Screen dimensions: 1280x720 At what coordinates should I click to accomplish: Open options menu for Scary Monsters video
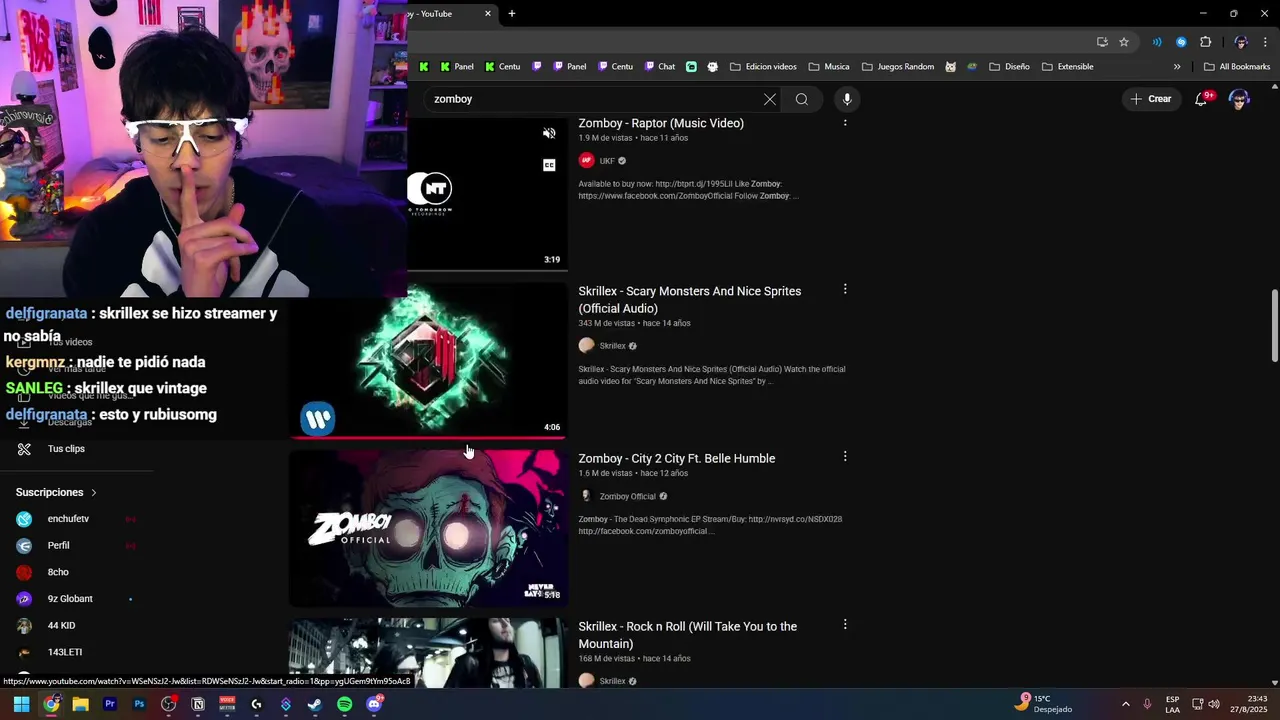click(845, 289)
